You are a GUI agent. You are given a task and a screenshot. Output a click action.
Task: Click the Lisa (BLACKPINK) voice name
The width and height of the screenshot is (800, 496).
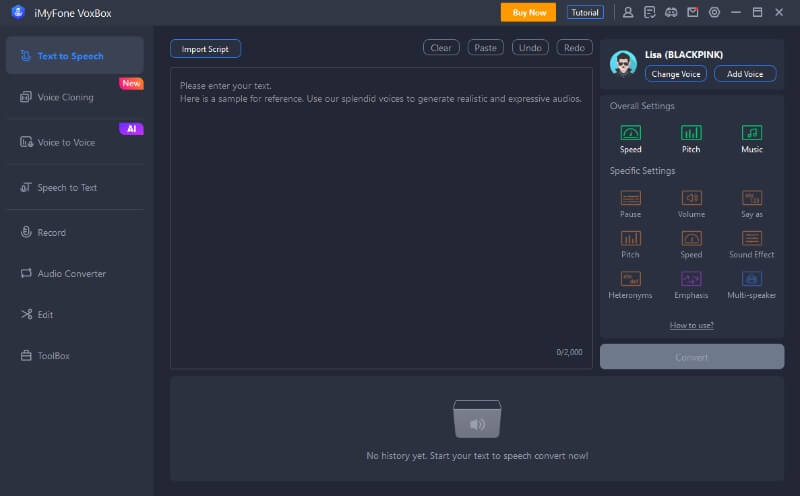pos(684,55)
